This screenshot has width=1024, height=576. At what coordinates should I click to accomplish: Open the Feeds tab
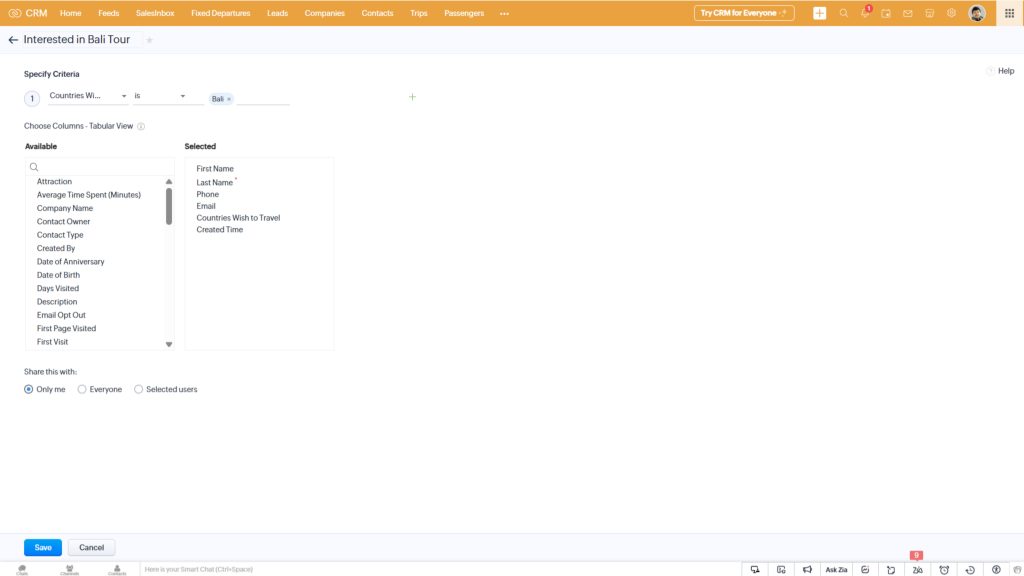108,13
